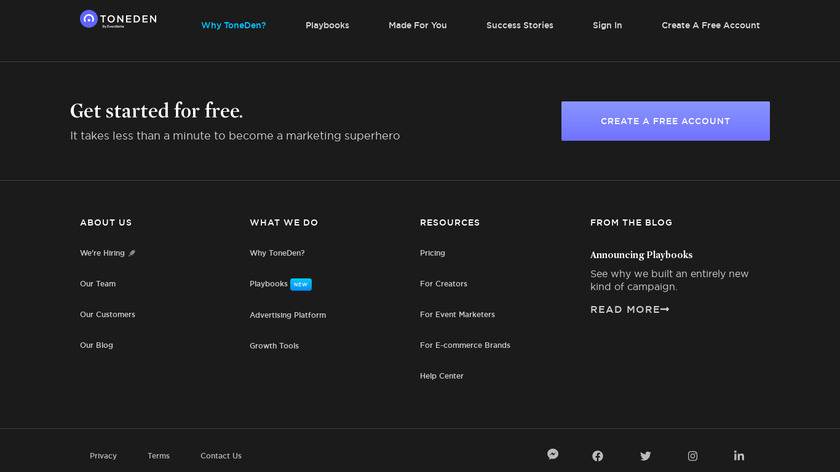Viewport: 840px width, 472px height.
Task: Click READ MORE blog link
Action: pos(630,310)
